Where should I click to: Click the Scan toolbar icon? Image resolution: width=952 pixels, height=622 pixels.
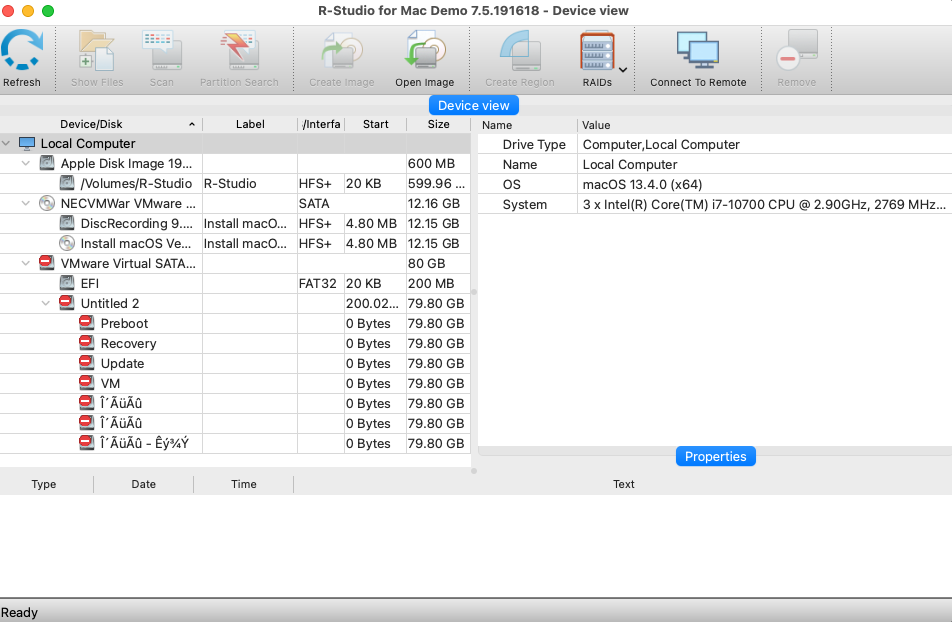point(162,50)
